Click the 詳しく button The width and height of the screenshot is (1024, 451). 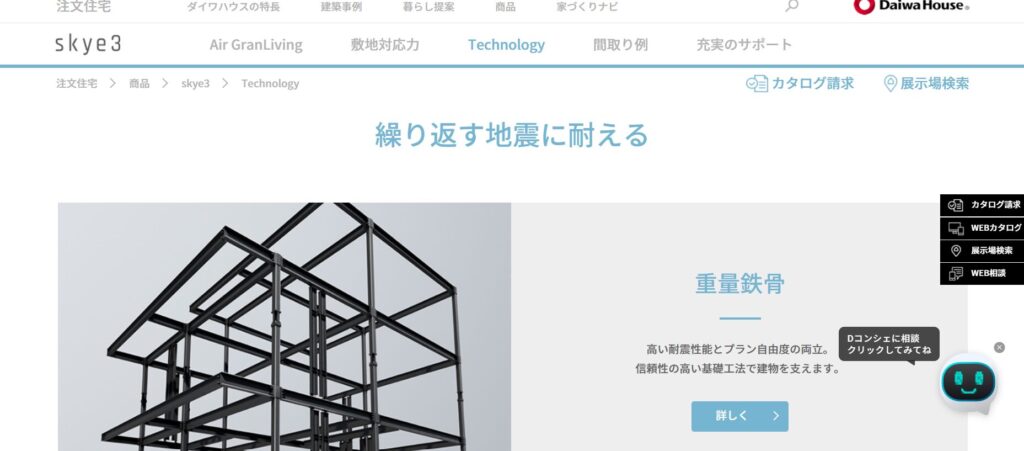pos(740,416)
